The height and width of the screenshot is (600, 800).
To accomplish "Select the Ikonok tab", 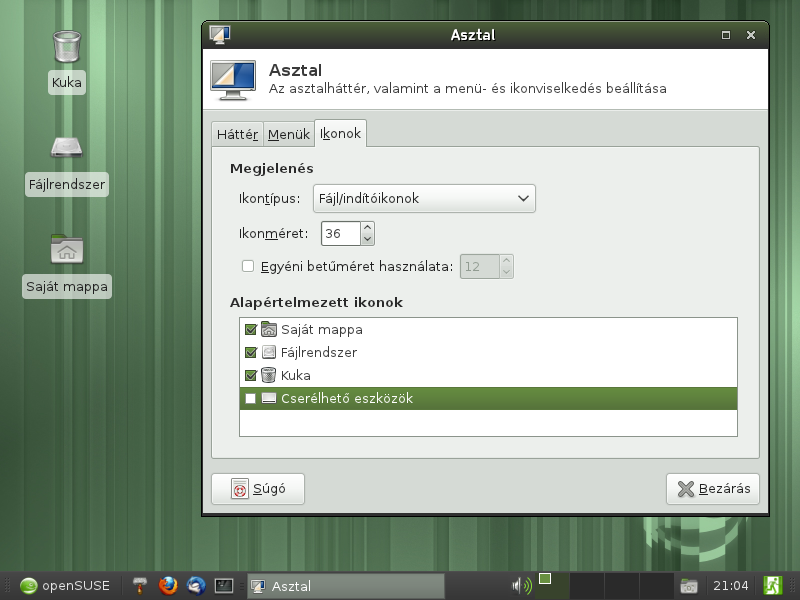I will 340,133.
